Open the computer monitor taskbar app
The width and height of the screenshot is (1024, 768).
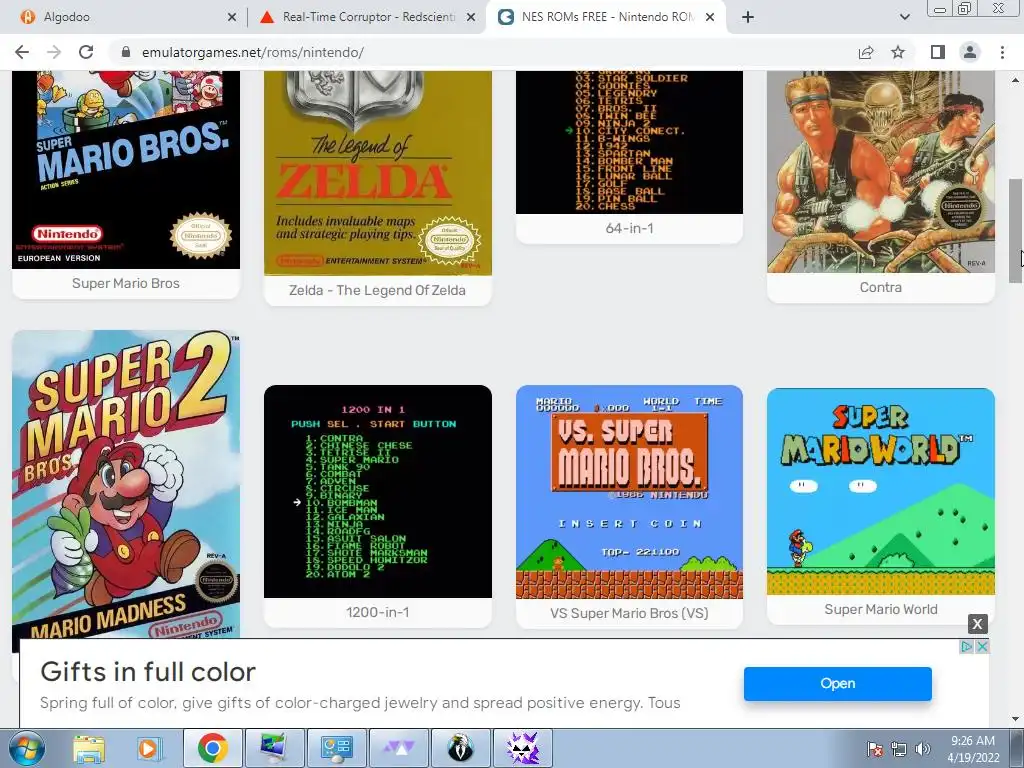click(x=274, y=748)
